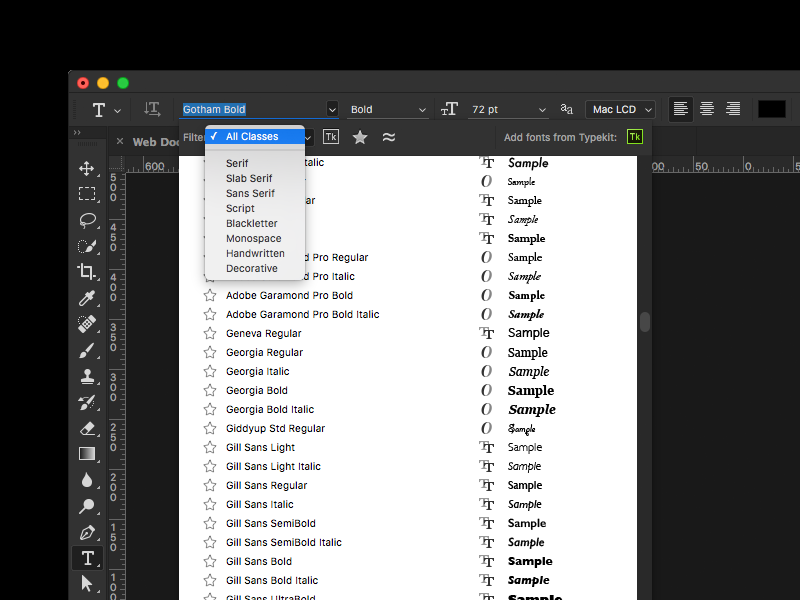The width and height of the screenshot is (800, 600).
Task: Favorite Geneva Regular star
Action: [x=210, y=333]
